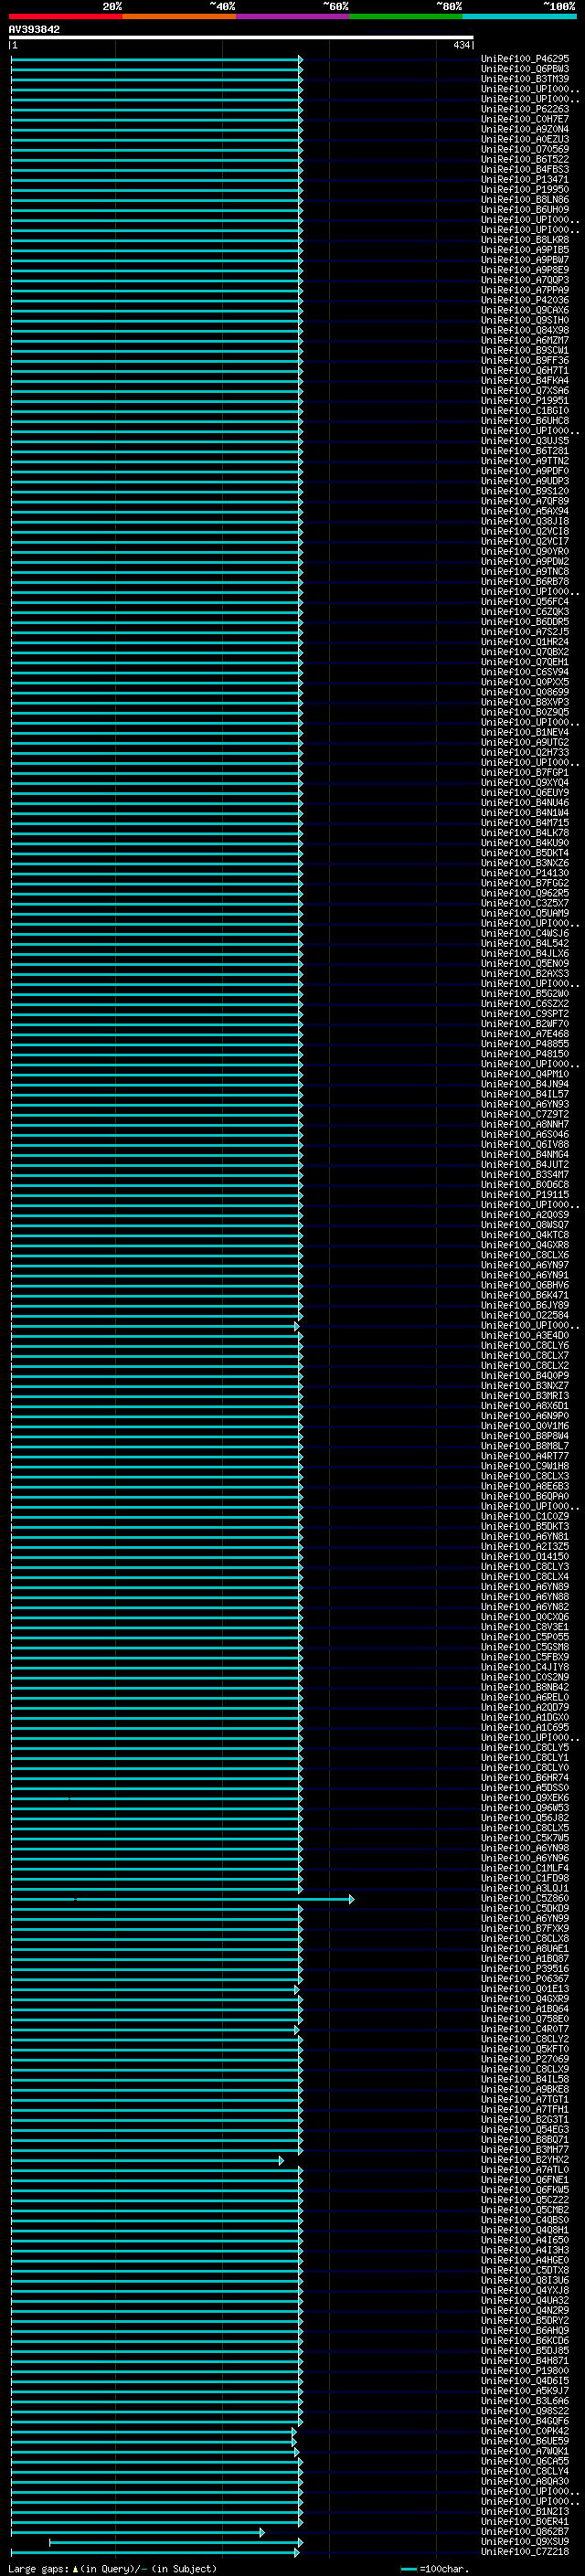This screenshot has width=585, height=2576.
Task: Select hit UniRef100_C0H7E7
Action: (525, 119)
